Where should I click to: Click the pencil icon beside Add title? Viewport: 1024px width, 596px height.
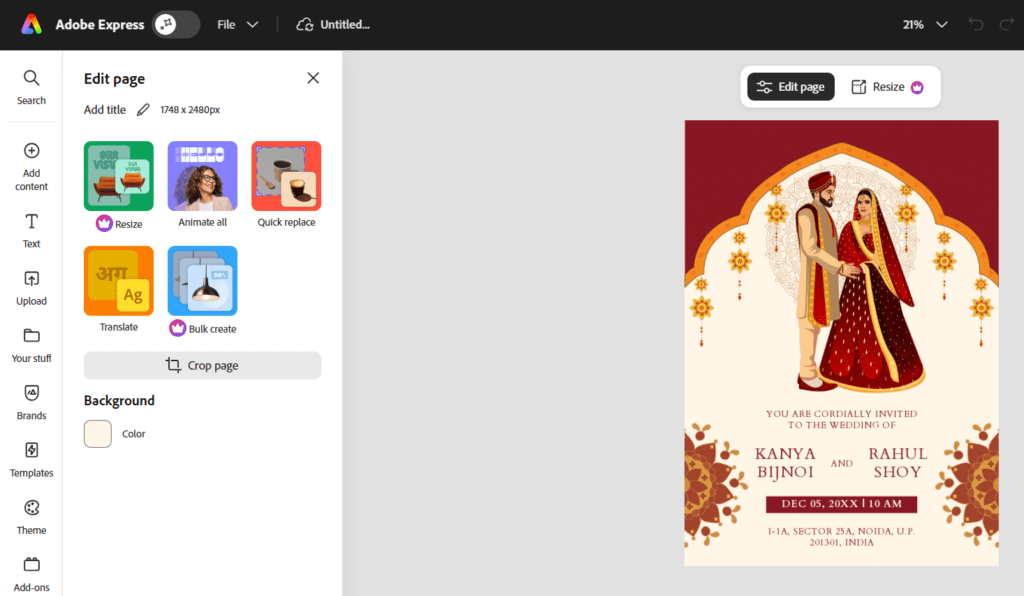143,110
